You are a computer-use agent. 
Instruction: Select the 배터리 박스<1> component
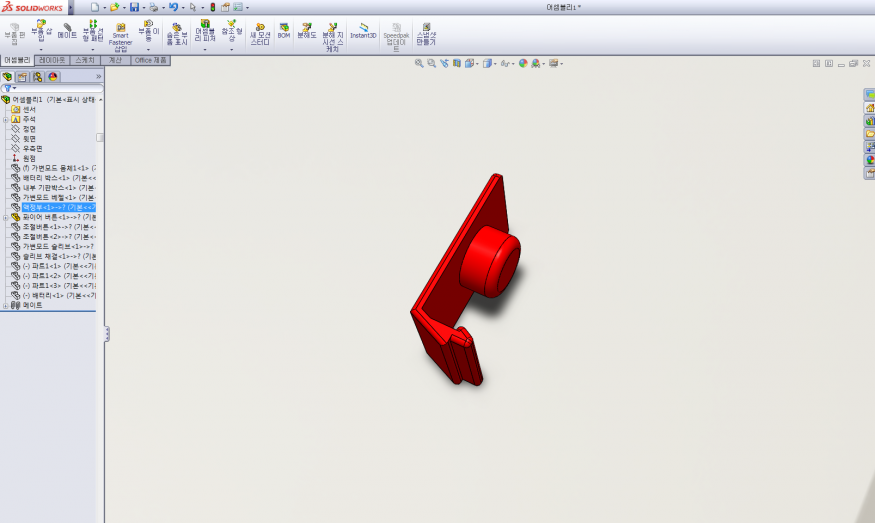[x=59, y=178]
